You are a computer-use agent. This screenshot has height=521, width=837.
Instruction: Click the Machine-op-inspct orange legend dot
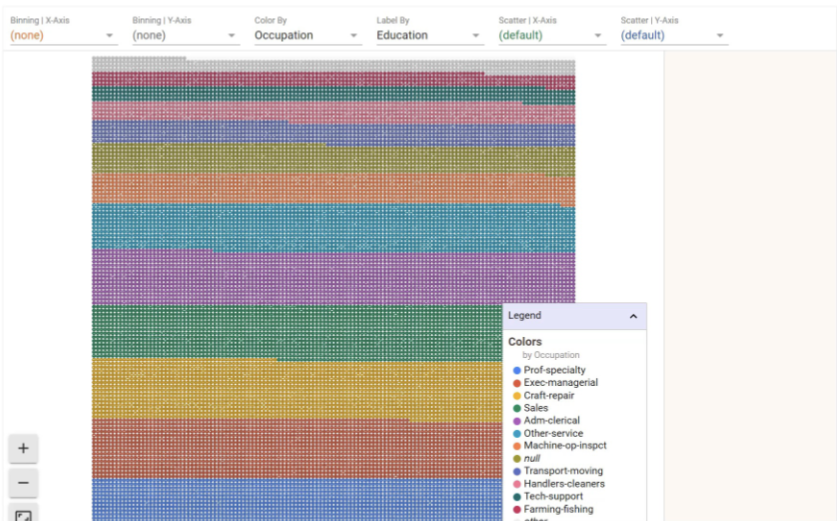click(517, 446)
